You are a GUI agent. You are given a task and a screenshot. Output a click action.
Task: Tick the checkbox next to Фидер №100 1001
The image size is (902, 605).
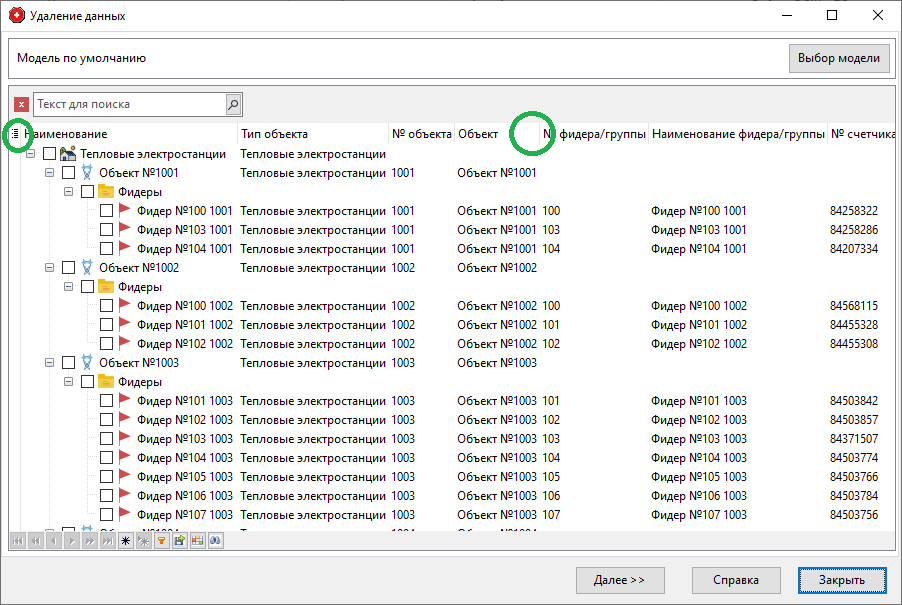click(x=106, y=210)
